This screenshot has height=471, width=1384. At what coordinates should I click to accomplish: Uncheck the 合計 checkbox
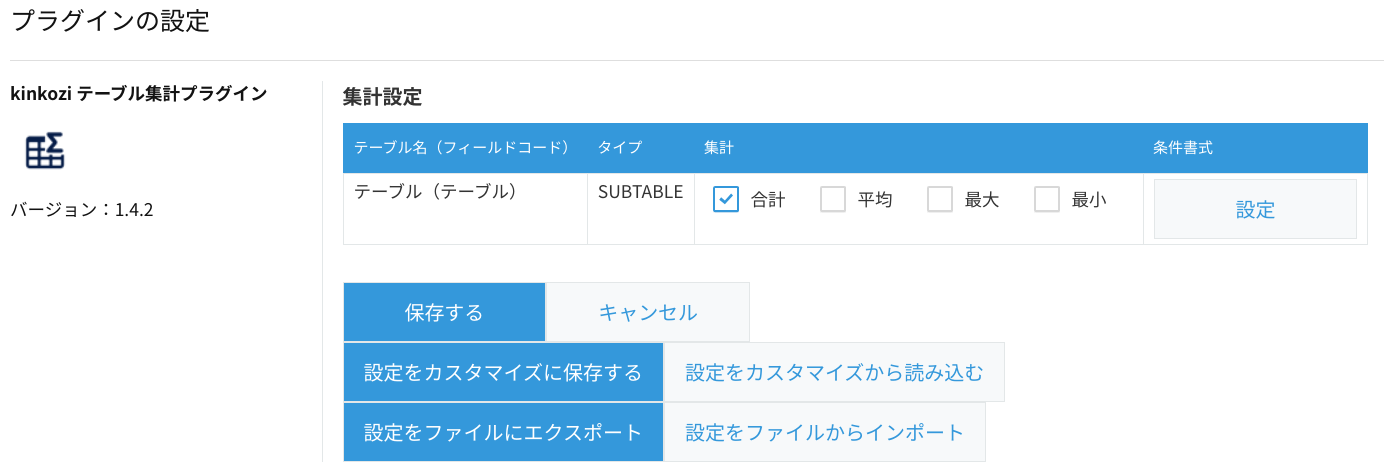726,199
